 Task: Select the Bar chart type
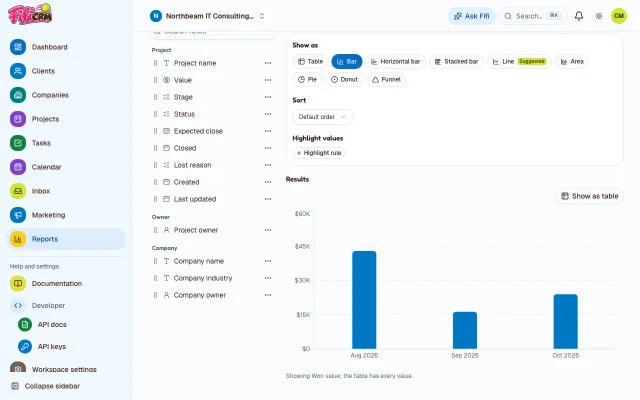click(347, 62)
